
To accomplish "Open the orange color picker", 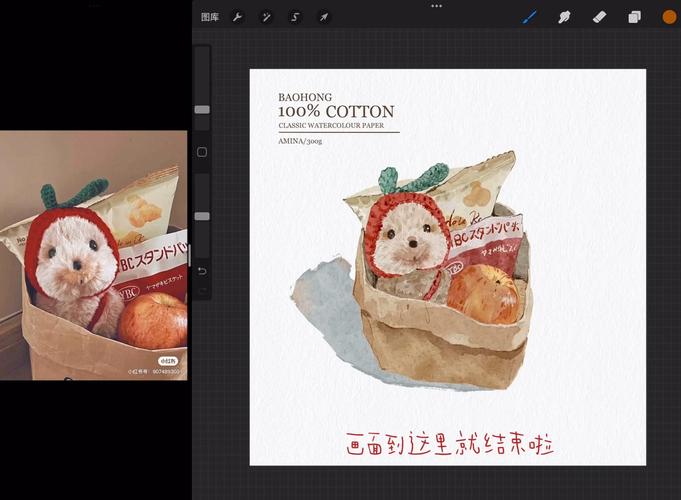I will (x=669, y=17).
